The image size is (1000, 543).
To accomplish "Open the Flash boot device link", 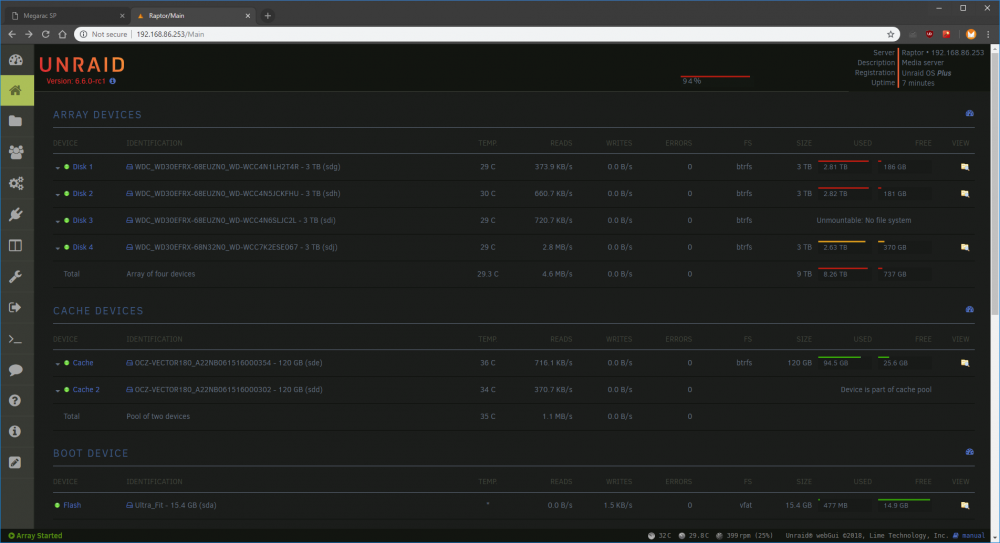I will pos(72,505).
